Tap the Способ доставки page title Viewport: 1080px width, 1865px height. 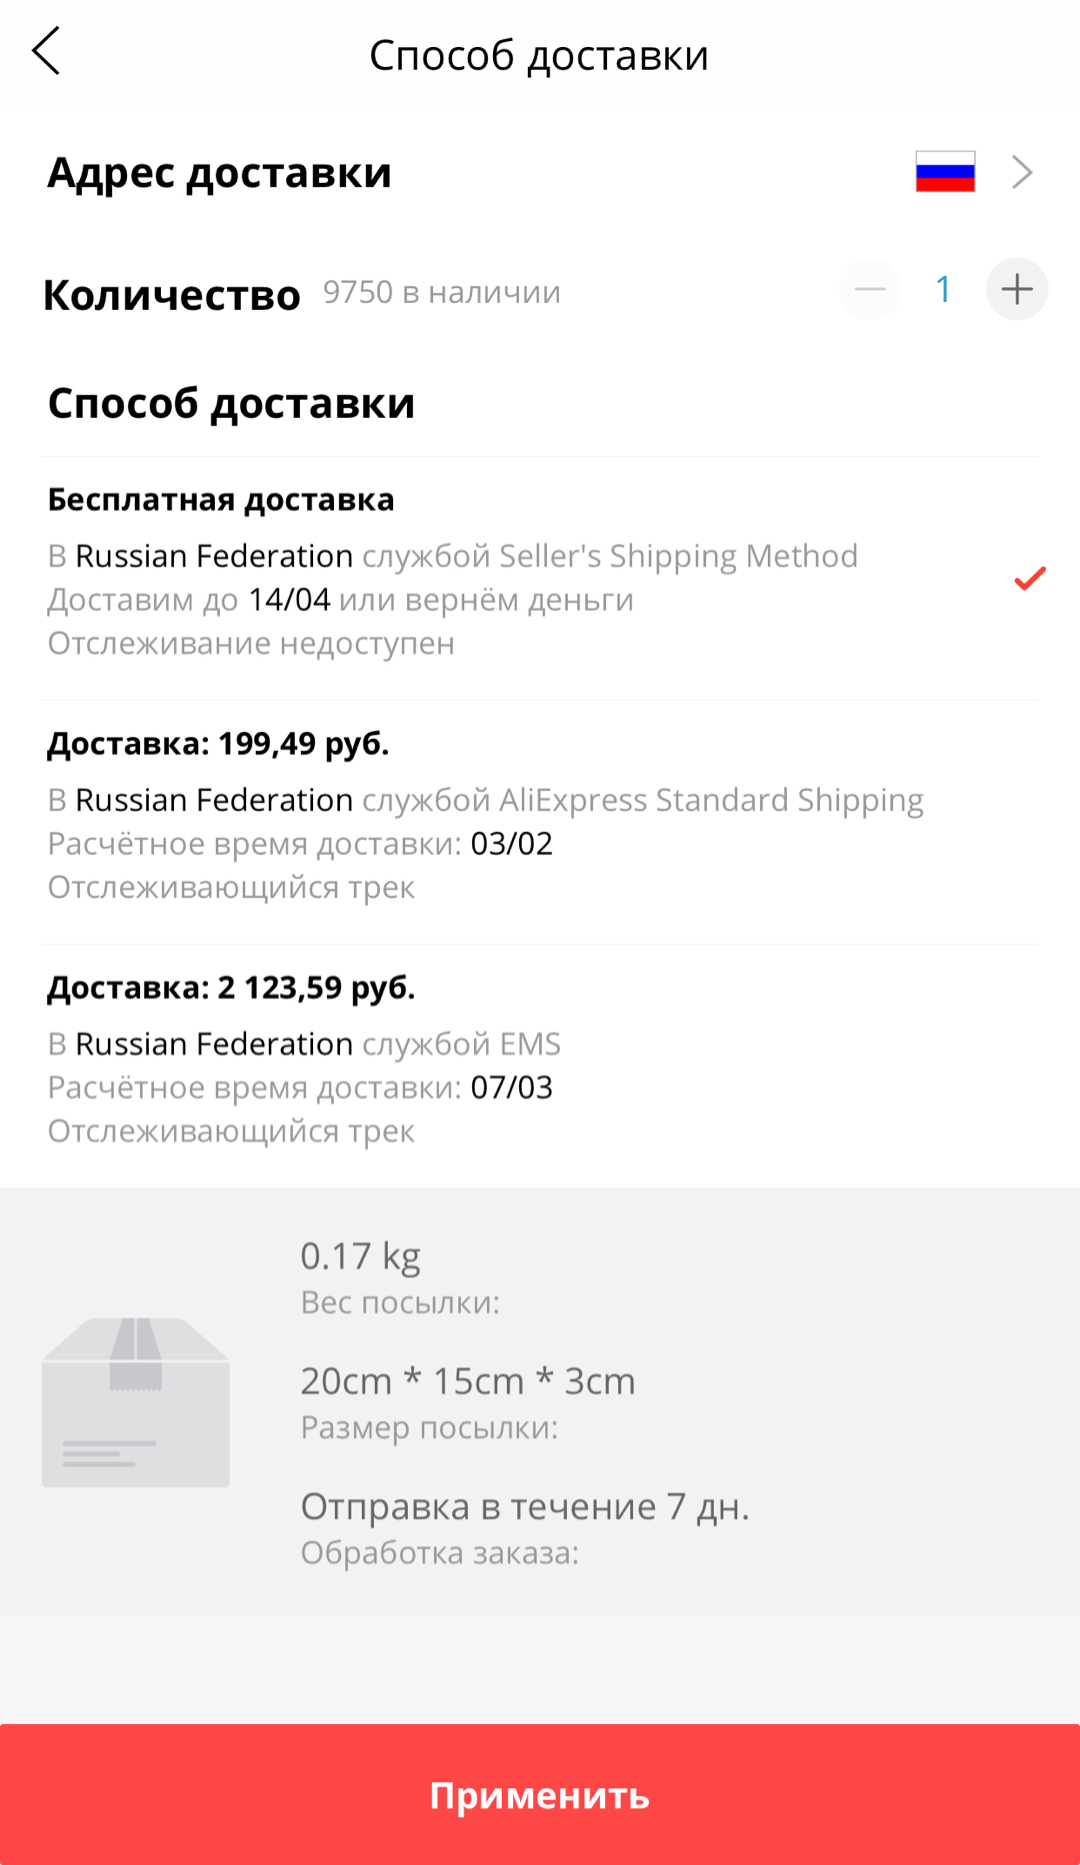pos(539,56)
